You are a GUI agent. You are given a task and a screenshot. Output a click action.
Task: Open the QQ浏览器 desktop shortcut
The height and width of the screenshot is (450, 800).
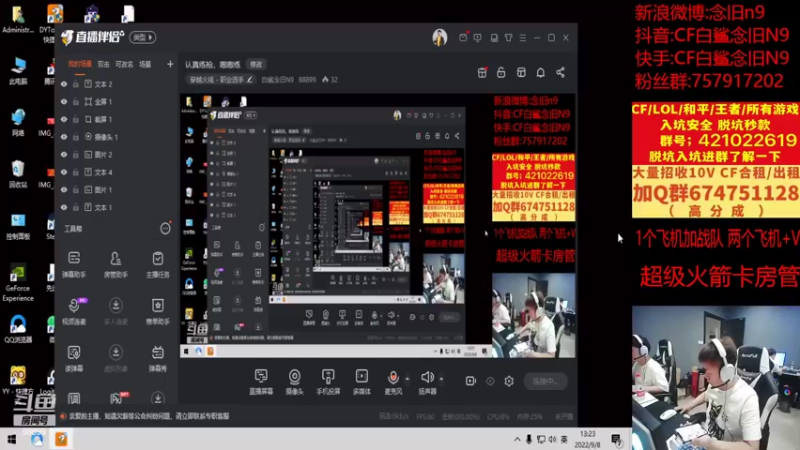[x=18, y=329]
